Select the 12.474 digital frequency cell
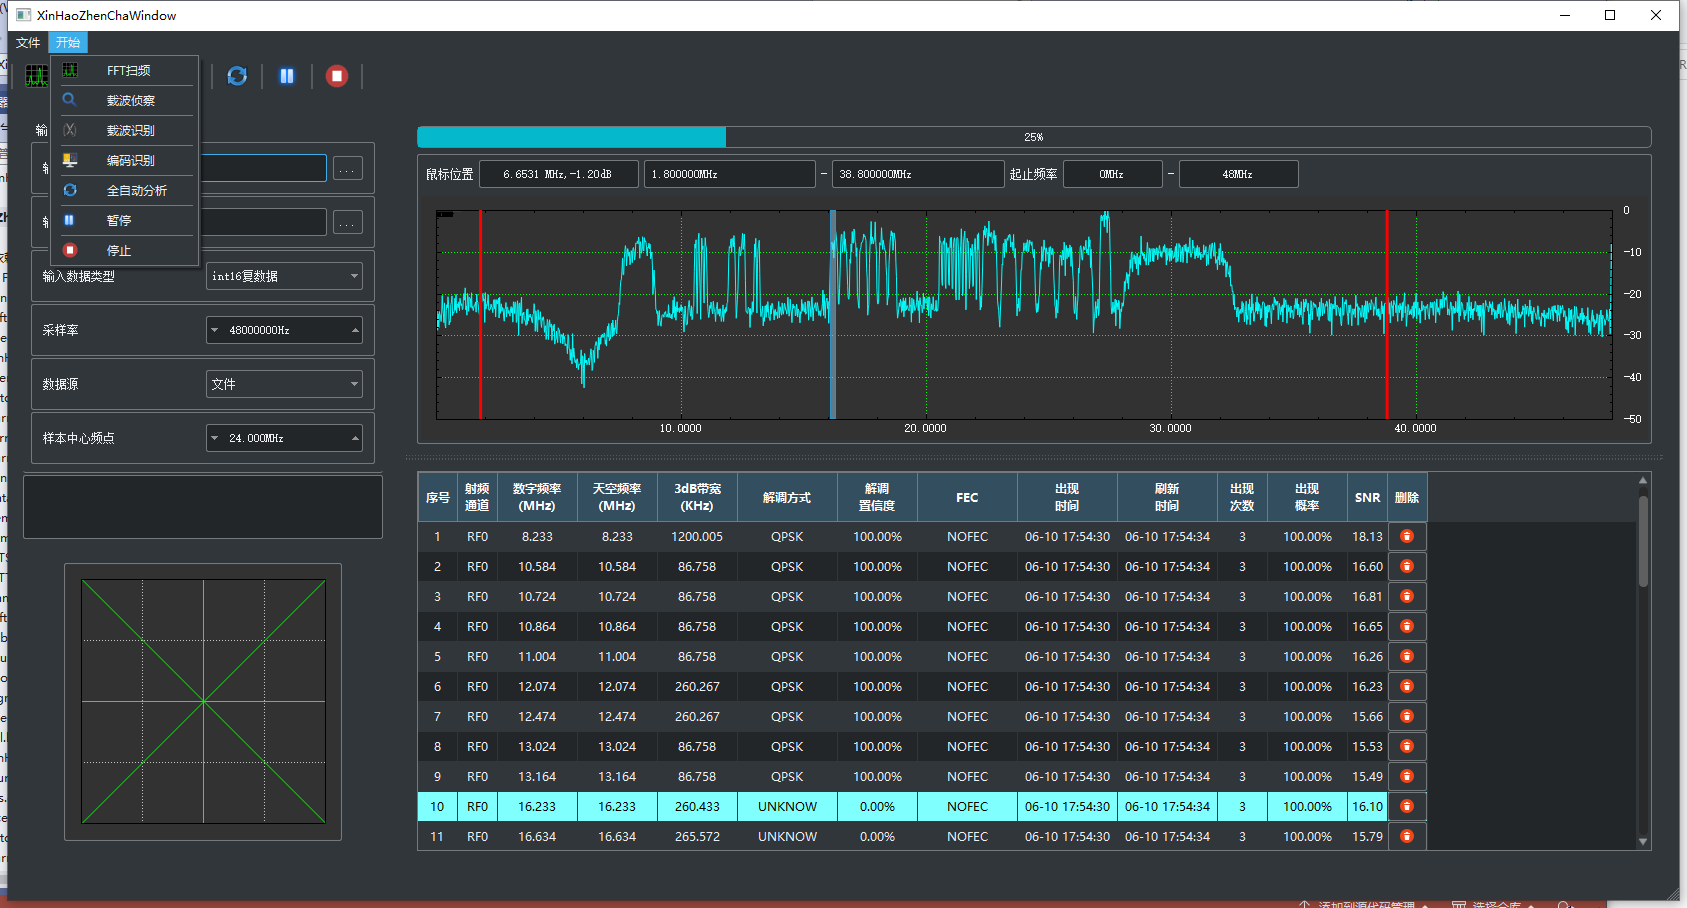The height and width of the screenshot is (908, 1687). pos(537,717)
